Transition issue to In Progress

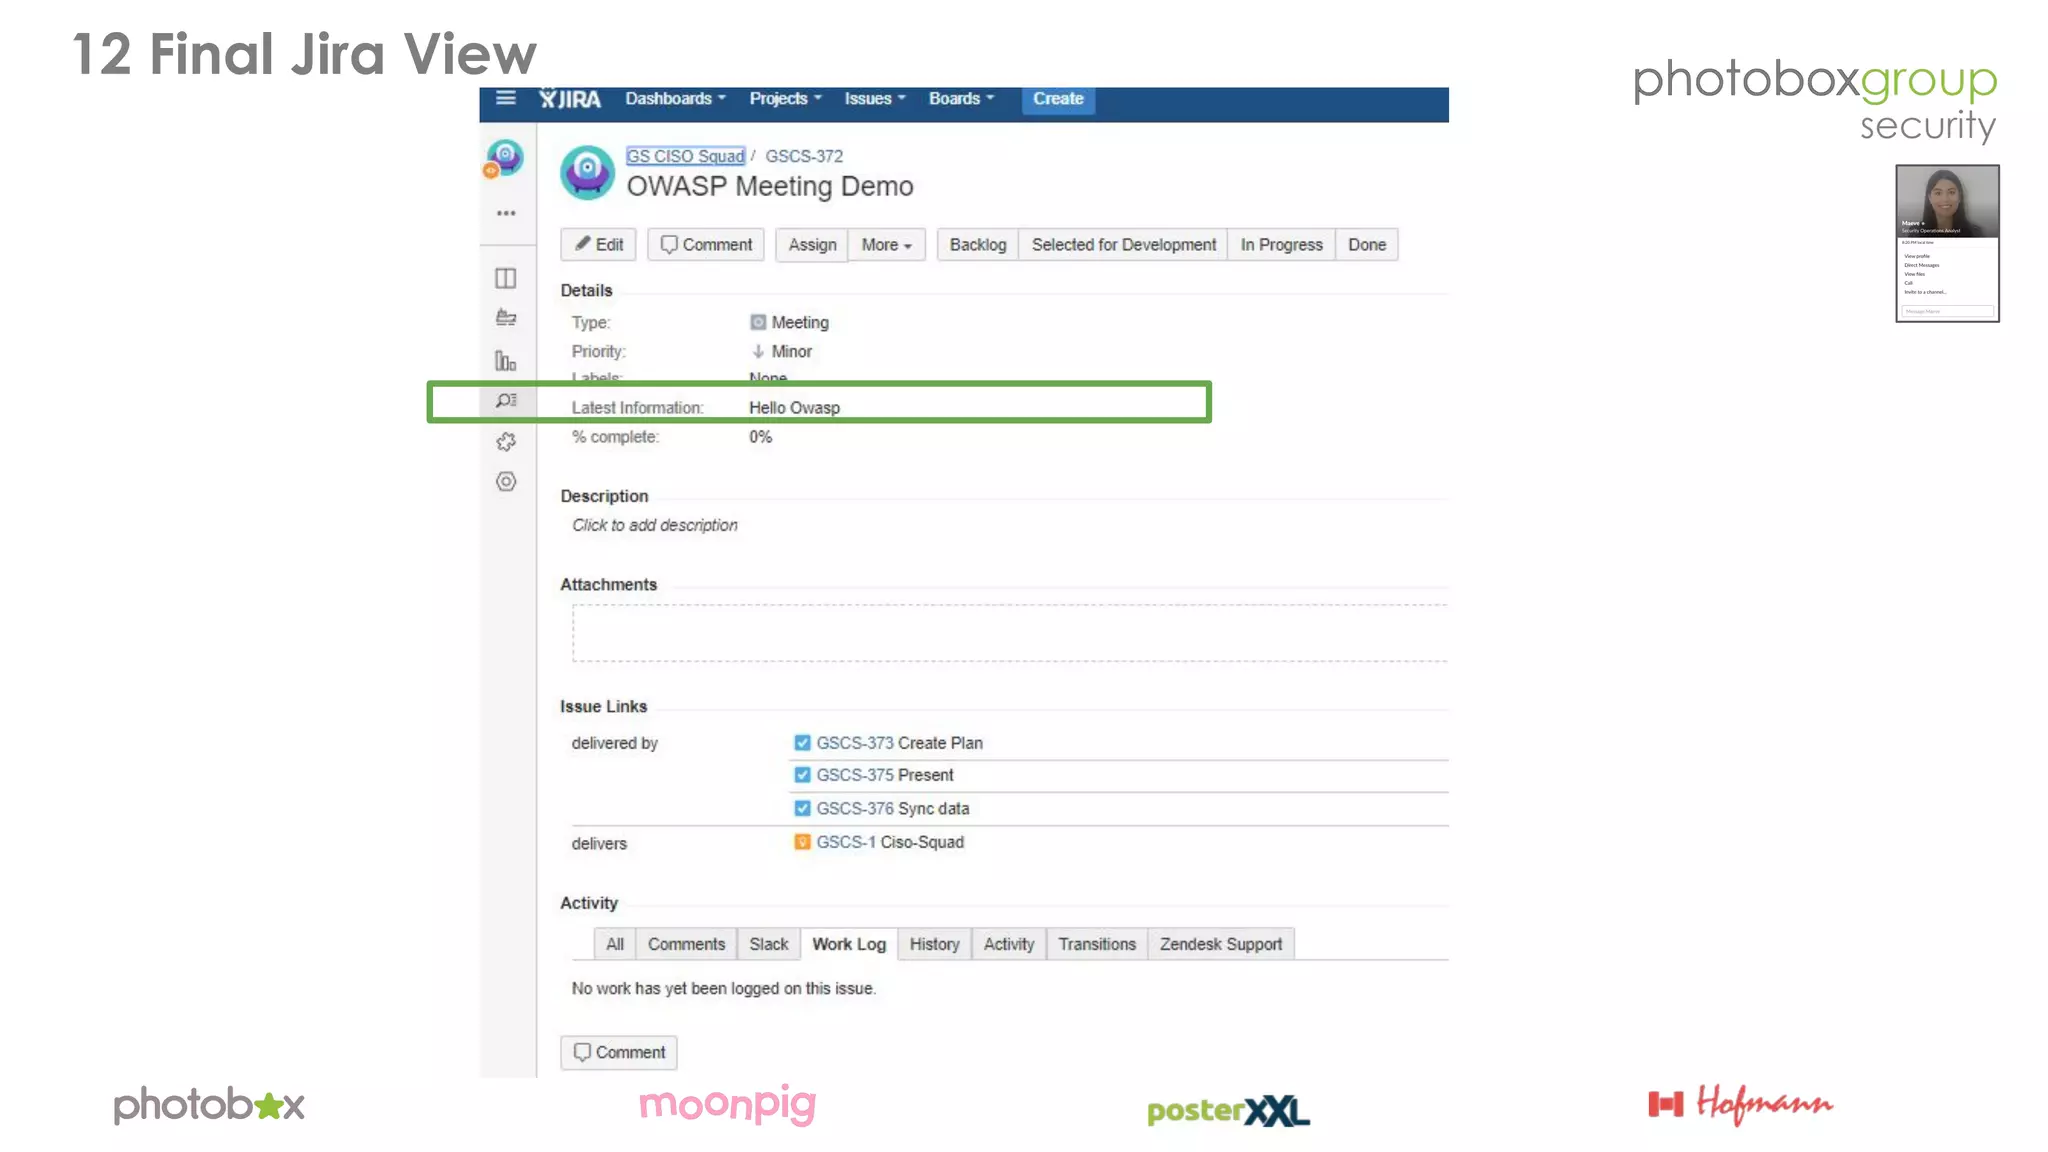[x=1282, y=245]
